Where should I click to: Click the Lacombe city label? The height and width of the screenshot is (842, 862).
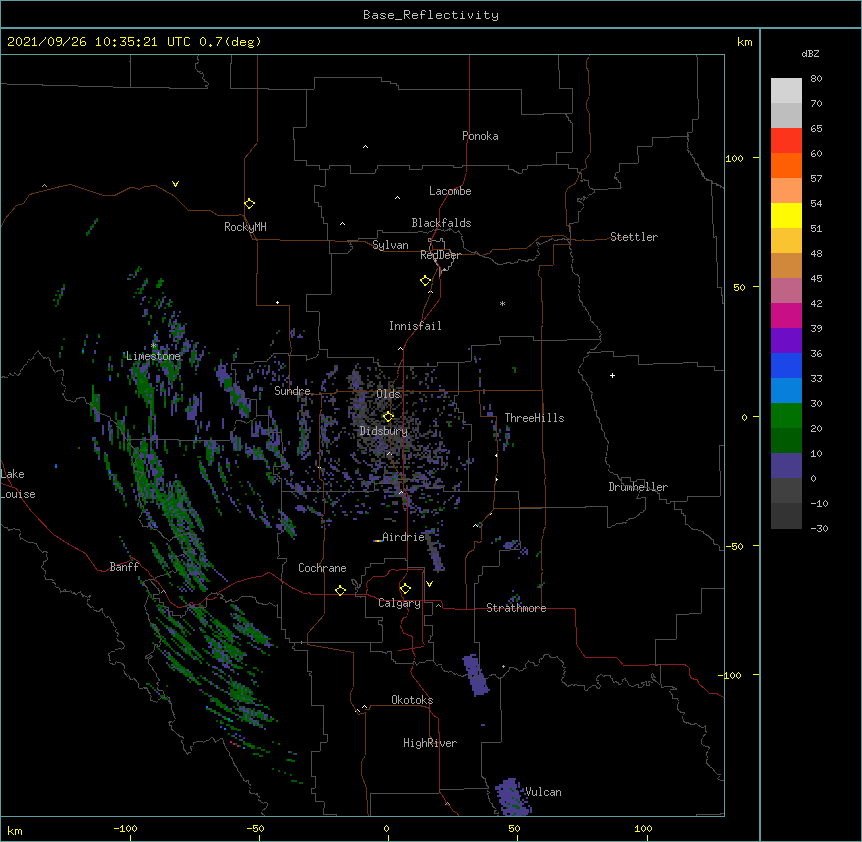click(x=450, y=191)
